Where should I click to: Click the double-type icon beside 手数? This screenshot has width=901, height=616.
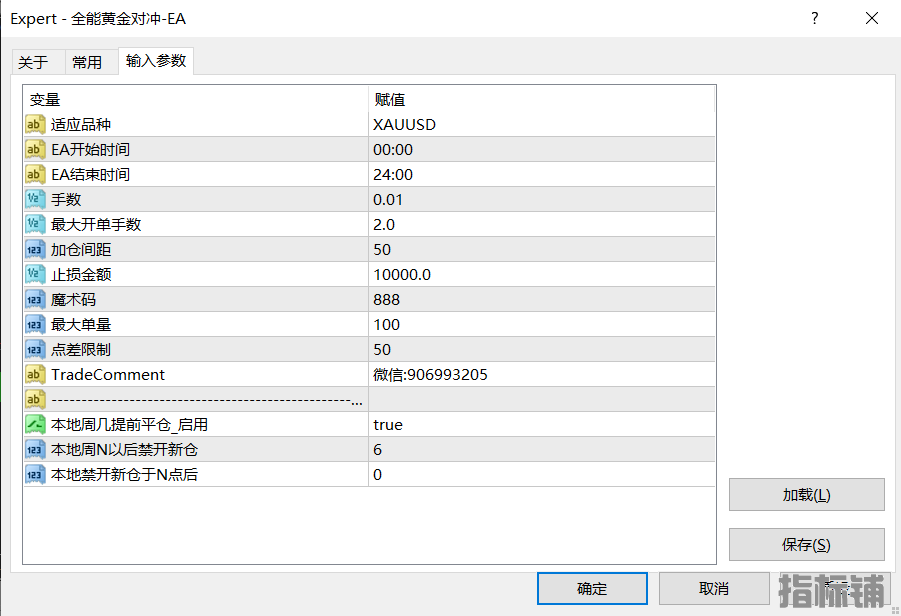(35, 200)
